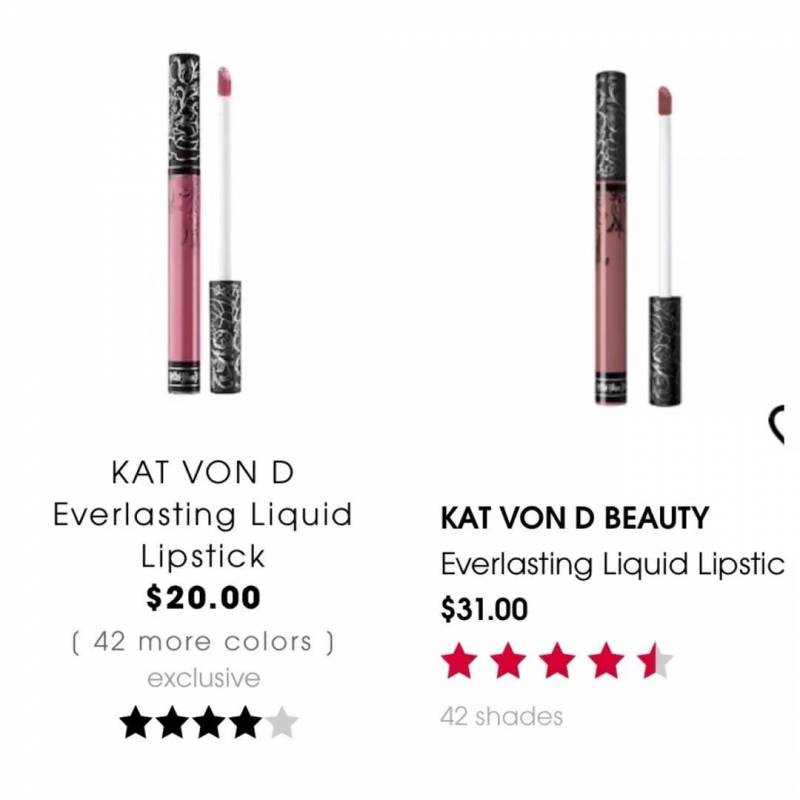Click the $20.00 price
Image resolution: width=800 pixels, height=800 pixels.
(x=203, y=598)
